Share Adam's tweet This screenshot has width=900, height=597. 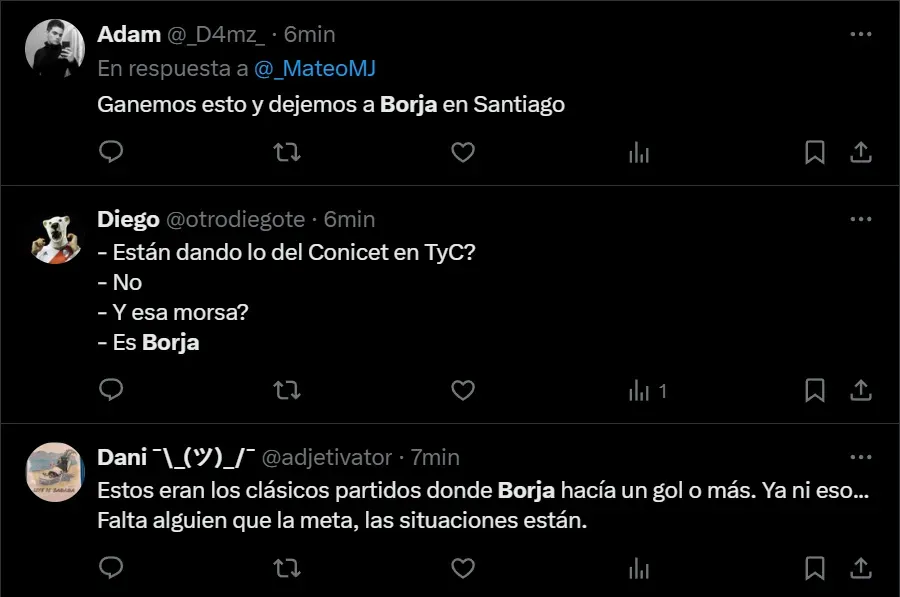click(x=860, y=152)
